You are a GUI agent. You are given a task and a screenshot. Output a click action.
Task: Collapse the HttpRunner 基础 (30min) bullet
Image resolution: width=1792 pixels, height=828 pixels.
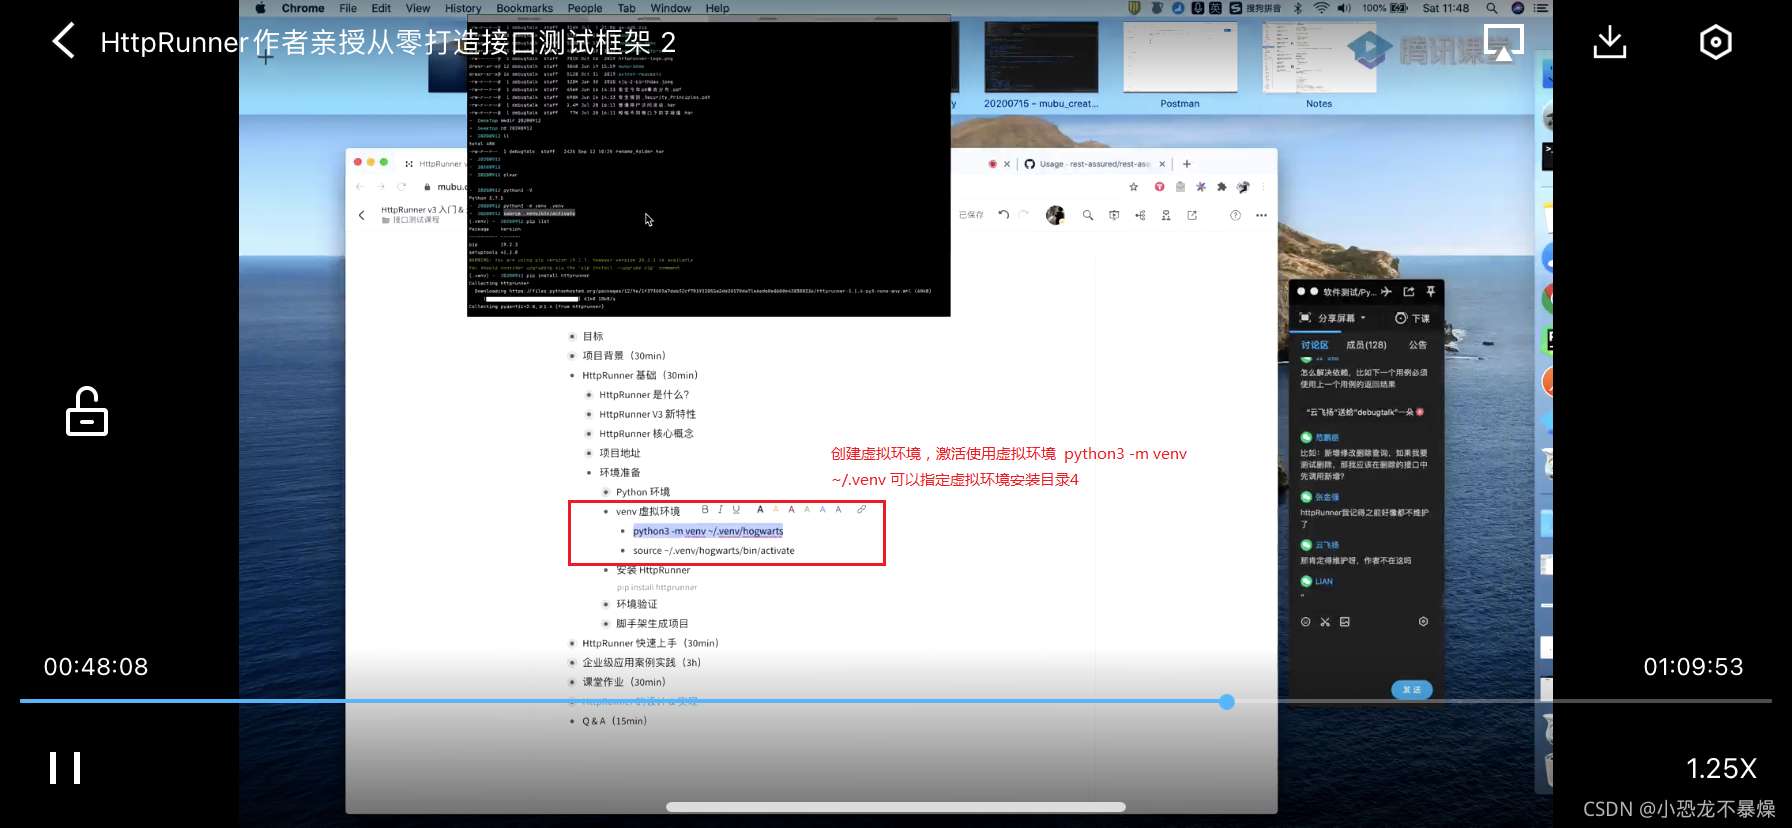[572, 376]
